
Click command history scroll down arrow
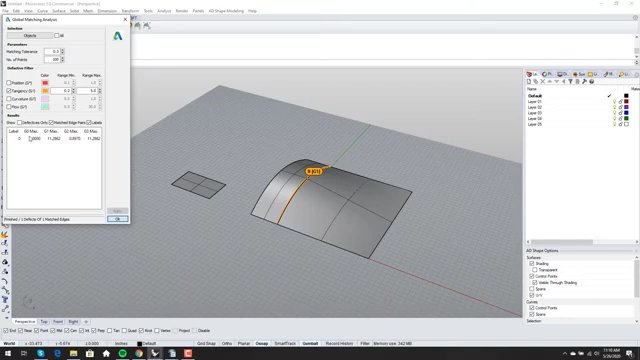pyautogui.click(x=636, y=57)
